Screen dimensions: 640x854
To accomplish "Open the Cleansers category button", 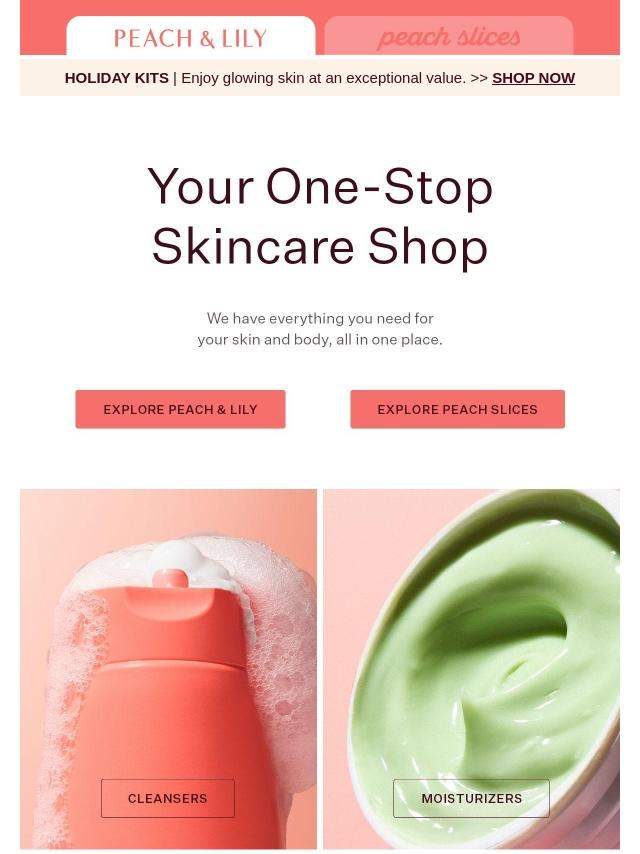I will pyautogui.click(x=168, y=798).
